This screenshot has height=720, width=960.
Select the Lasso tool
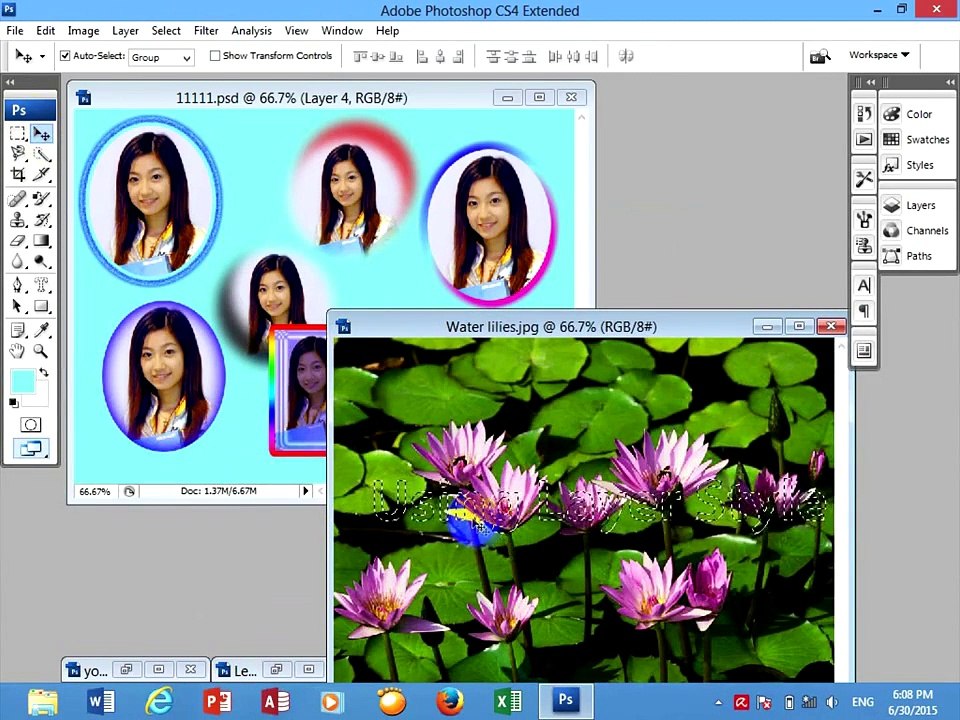click(x=18, y=154)
